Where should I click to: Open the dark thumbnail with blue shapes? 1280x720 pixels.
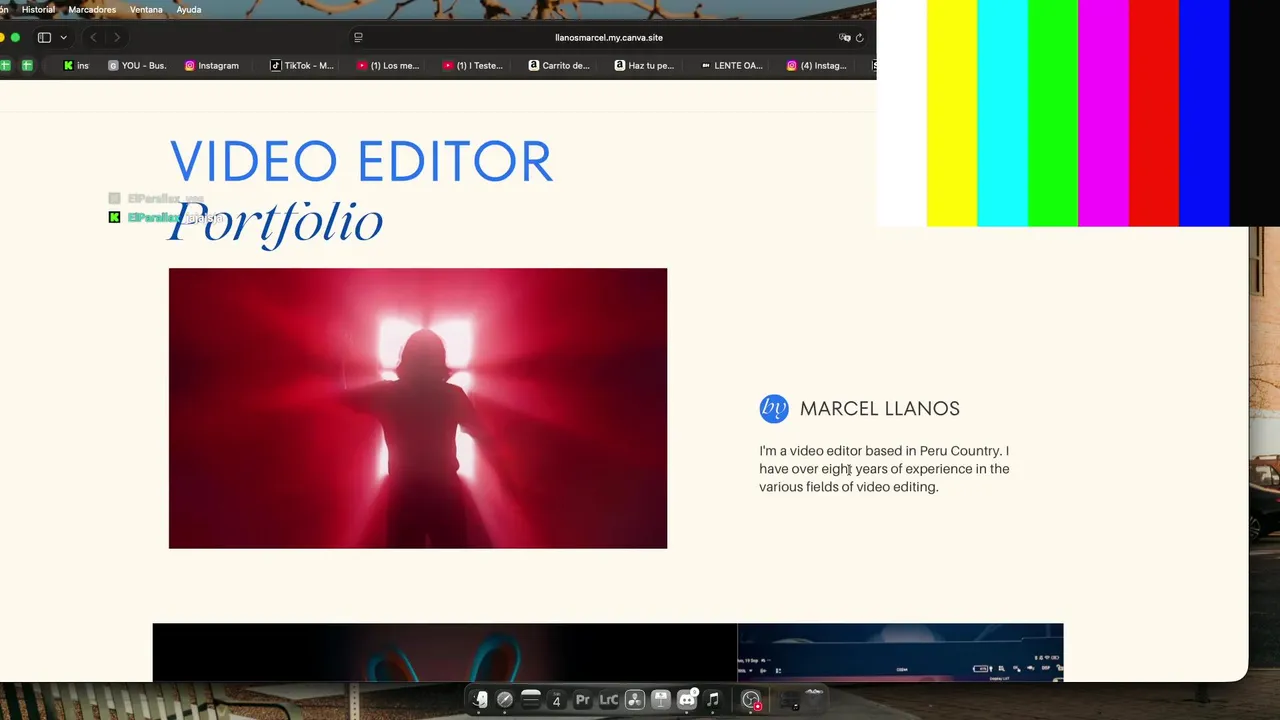[x=445, y=653]
